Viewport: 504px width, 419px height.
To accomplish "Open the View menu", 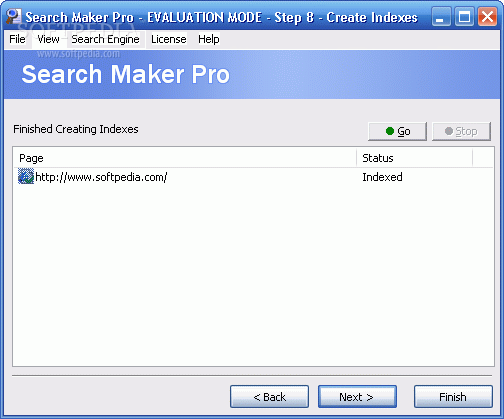I will pos(48,39).
